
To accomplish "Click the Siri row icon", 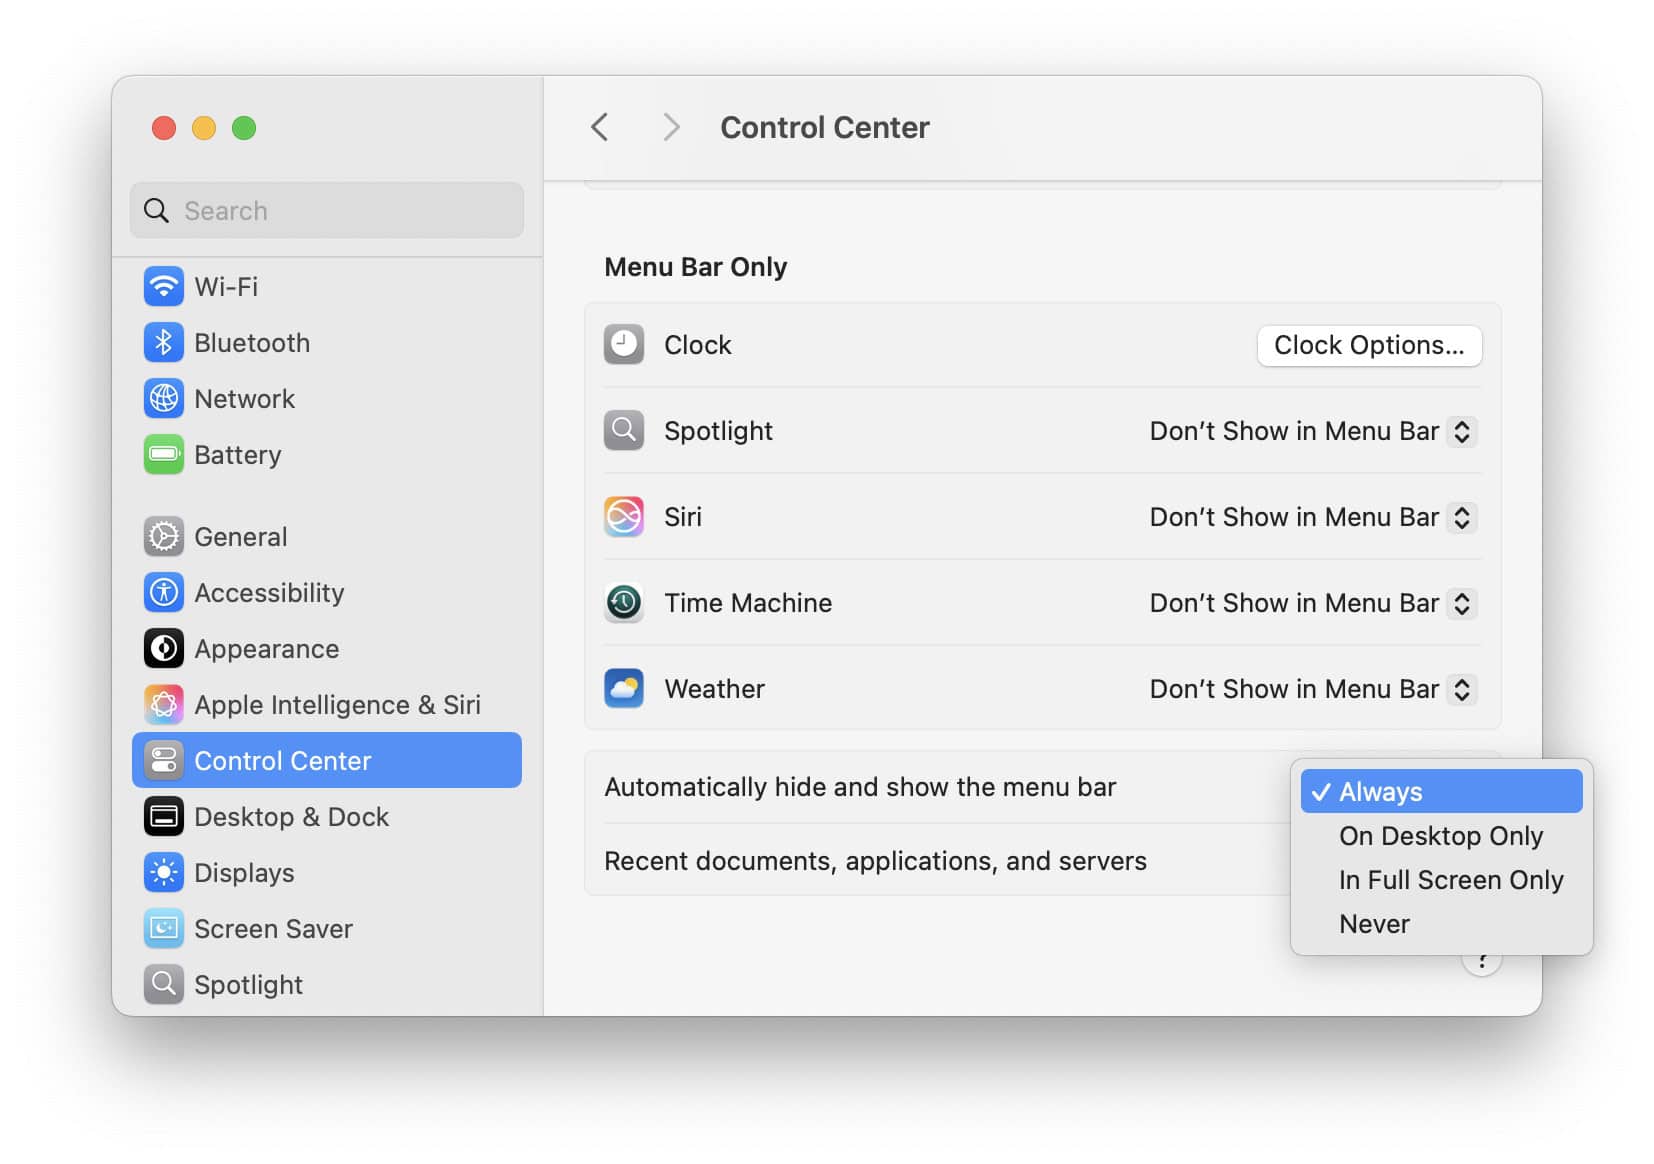I will pos(624,516).
